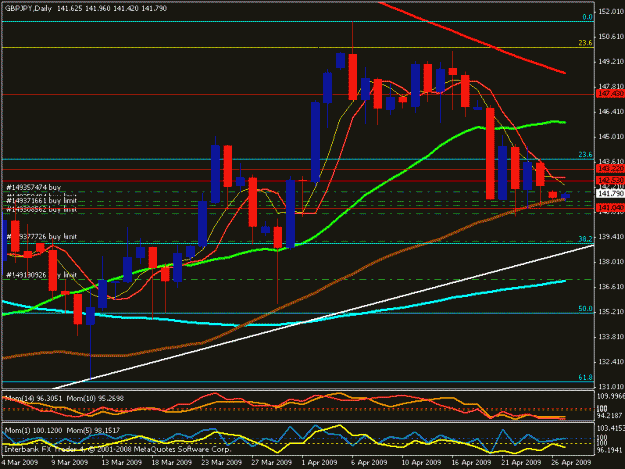This screenshot has height=469, width=625.
Task: Click the 136.610 price scale value
Action: coord(611,287)
